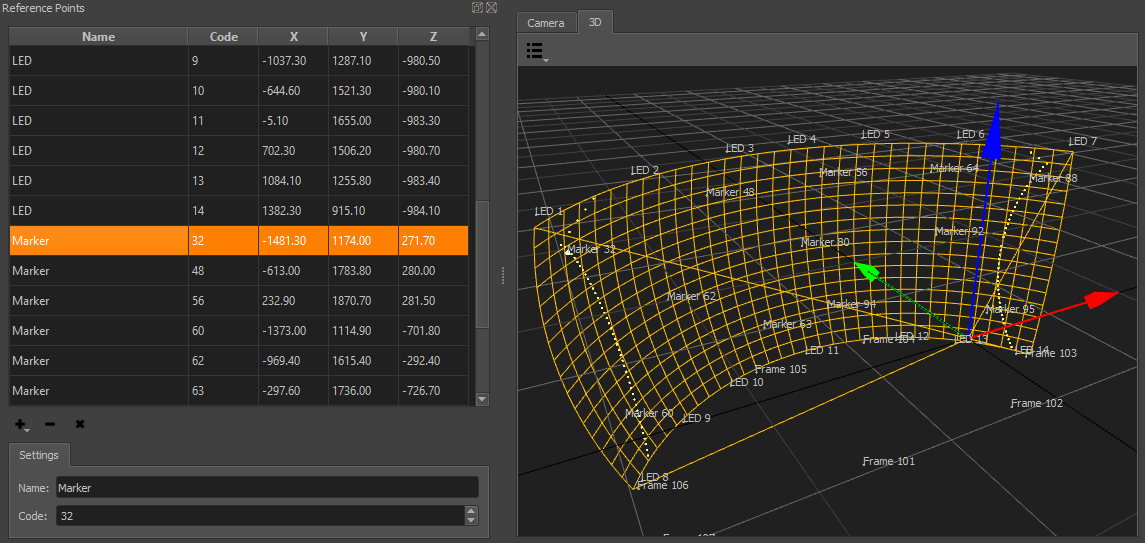Decrease the Code value with down arrow

coord(471,520)
